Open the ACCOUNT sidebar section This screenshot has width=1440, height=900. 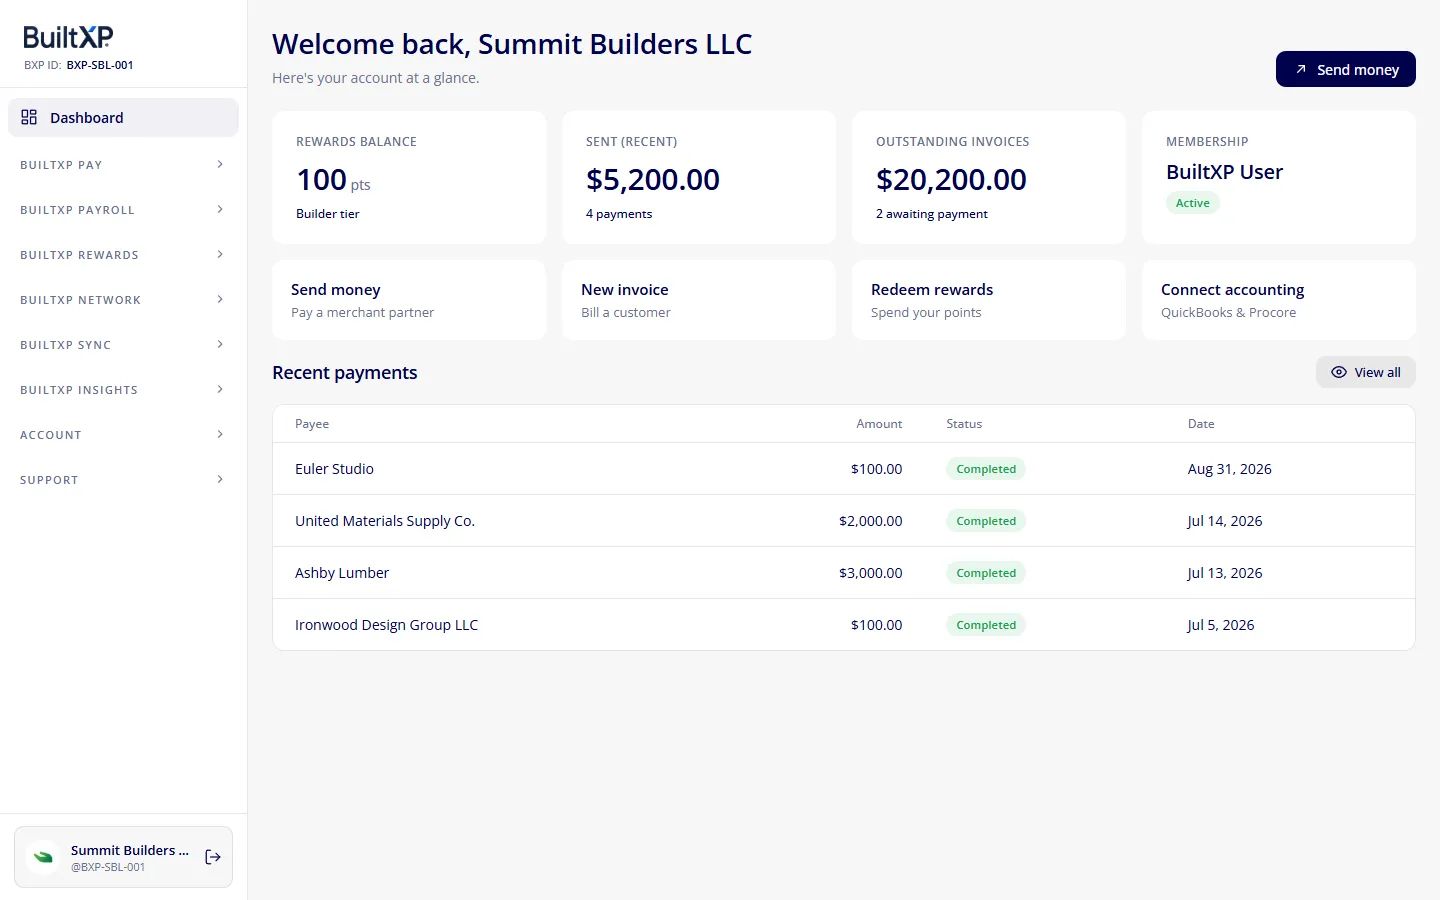coord(123,435)
